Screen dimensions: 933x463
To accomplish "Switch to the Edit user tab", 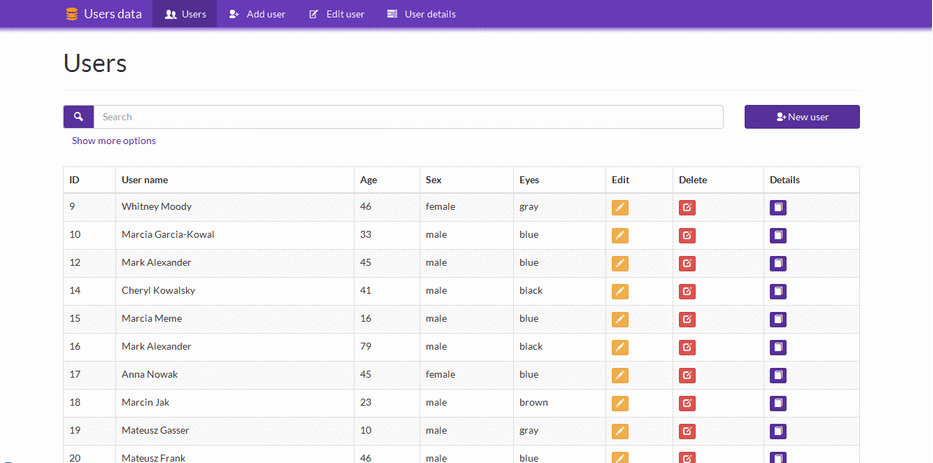I will pos(337,14).
